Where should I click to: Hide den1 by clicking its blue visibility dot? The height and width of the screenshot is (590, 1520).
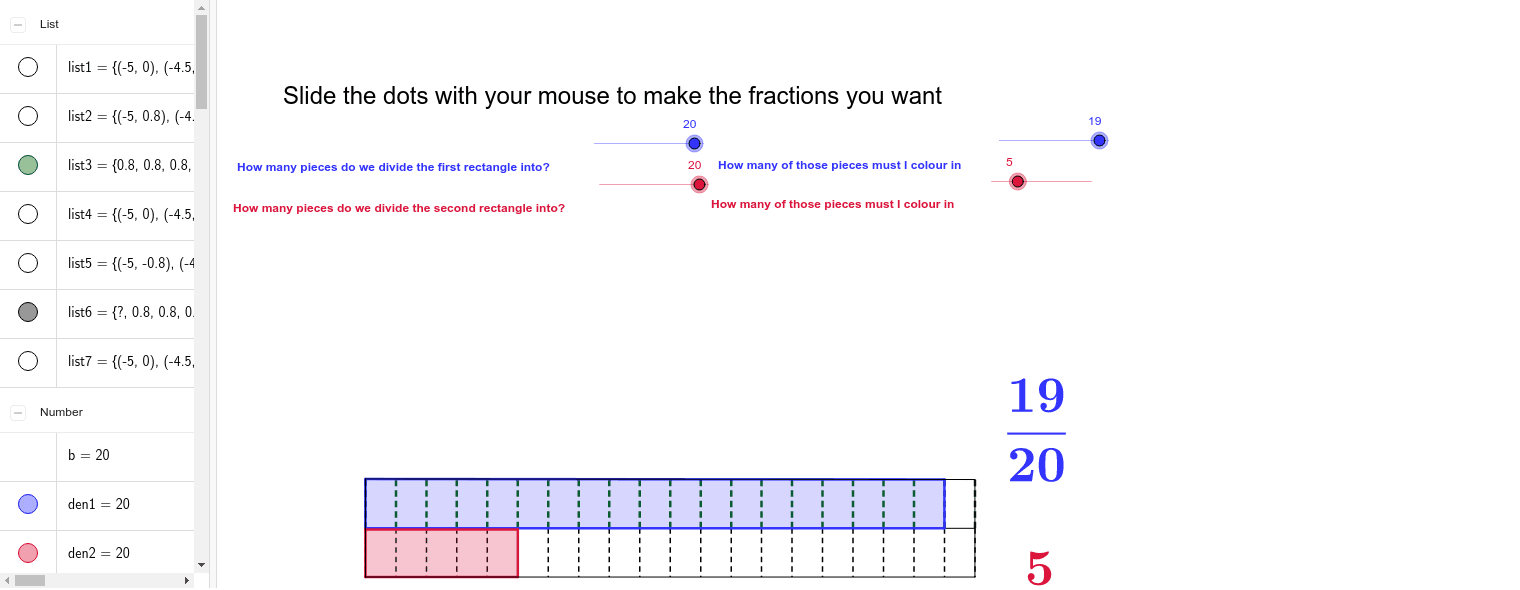[28, 504]
